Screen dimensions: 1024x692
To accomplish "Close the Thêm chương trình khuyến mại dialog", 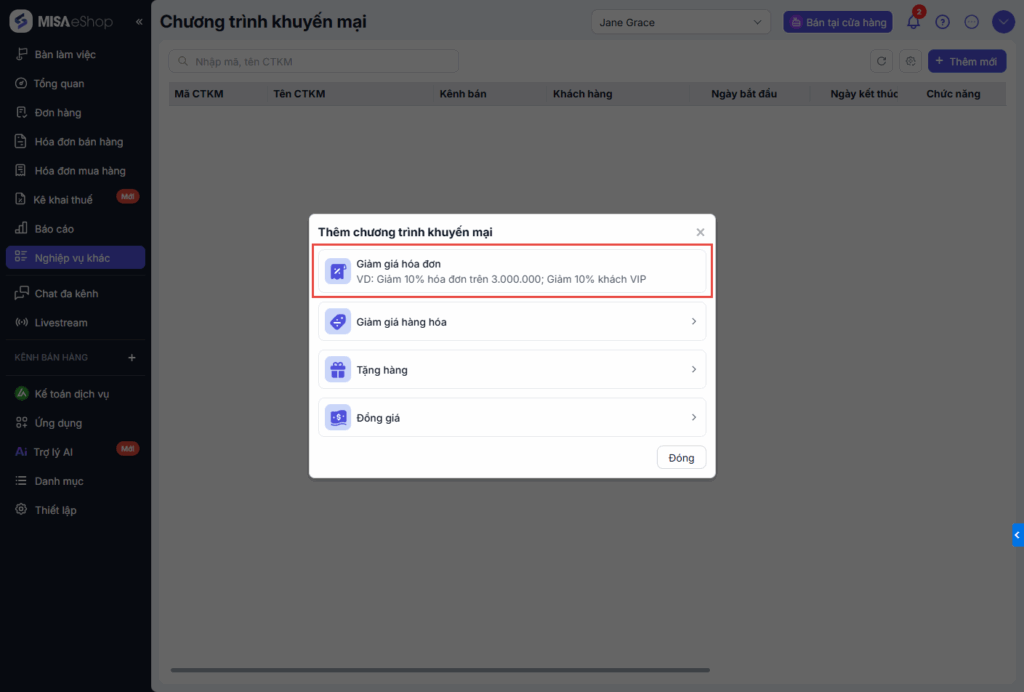I will [x=700, y=232].
